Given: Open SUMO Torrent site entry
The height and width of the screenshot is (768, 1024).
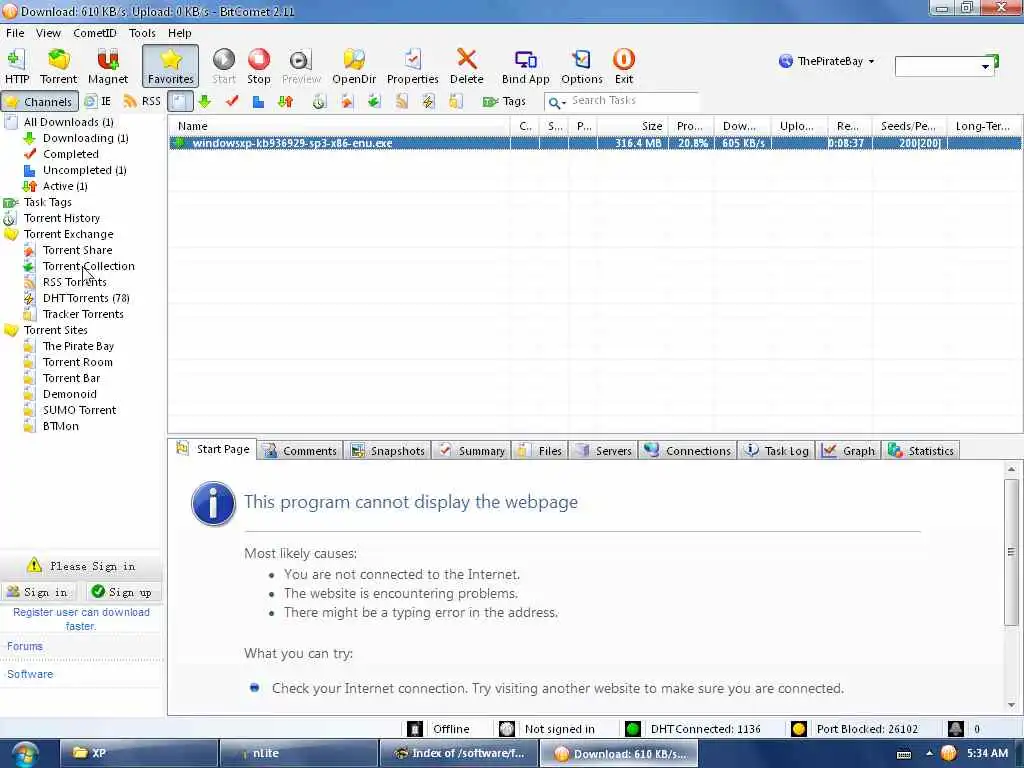Looking at the screenshot, I should click(x=79, y=410).
